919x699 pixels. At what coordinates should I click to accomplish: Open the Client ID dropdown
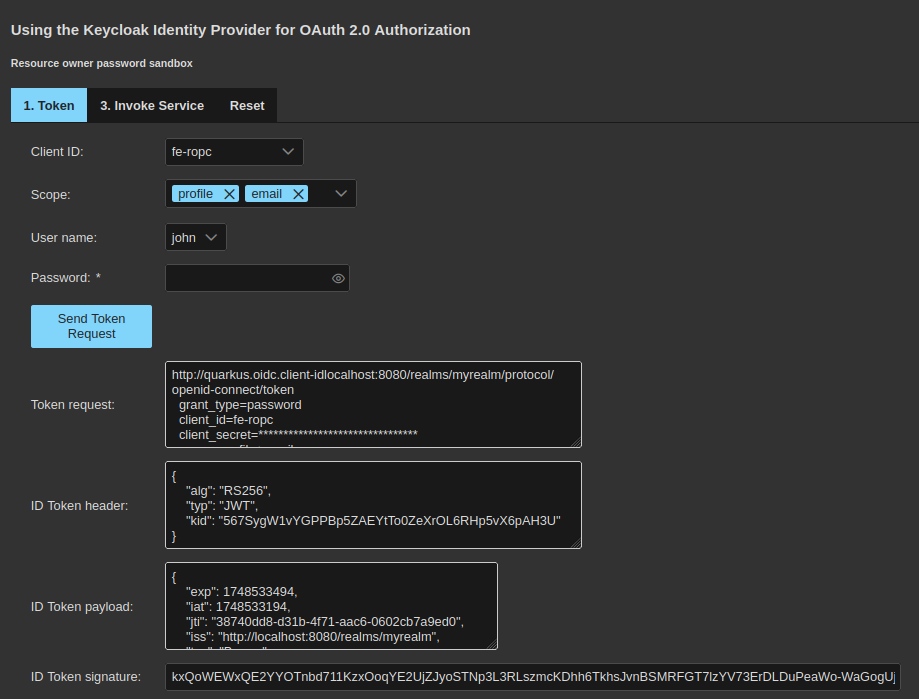[234, 152]
